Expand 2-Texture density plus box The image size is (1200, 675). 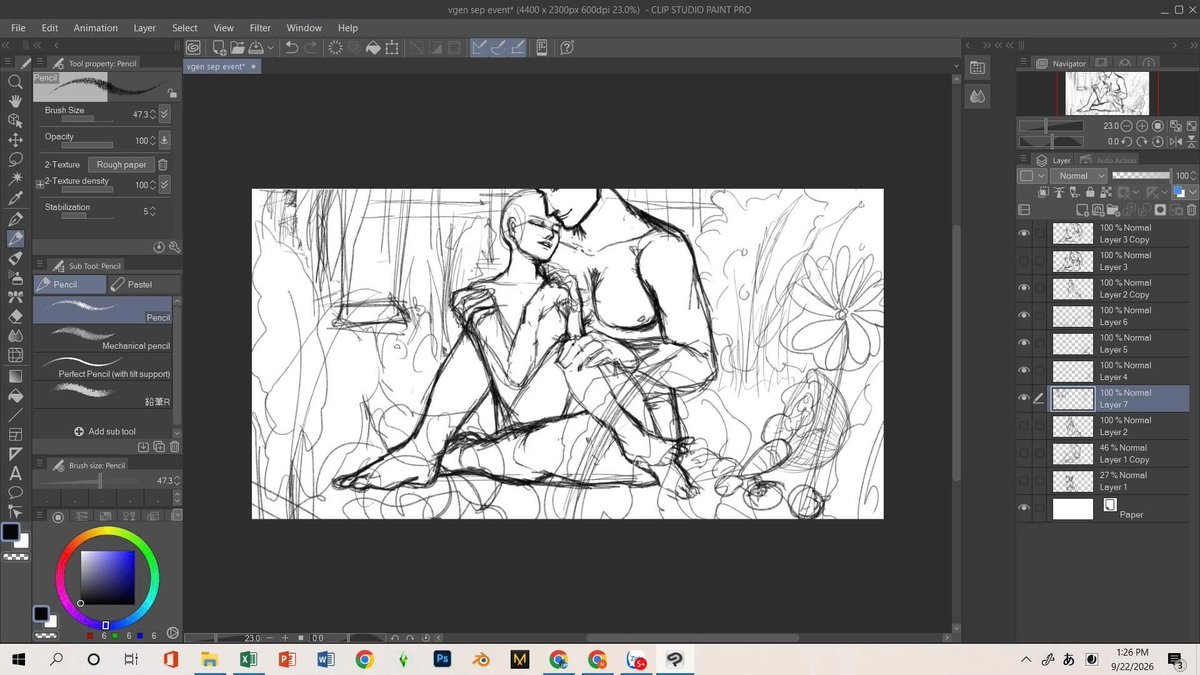click(39, 185)
